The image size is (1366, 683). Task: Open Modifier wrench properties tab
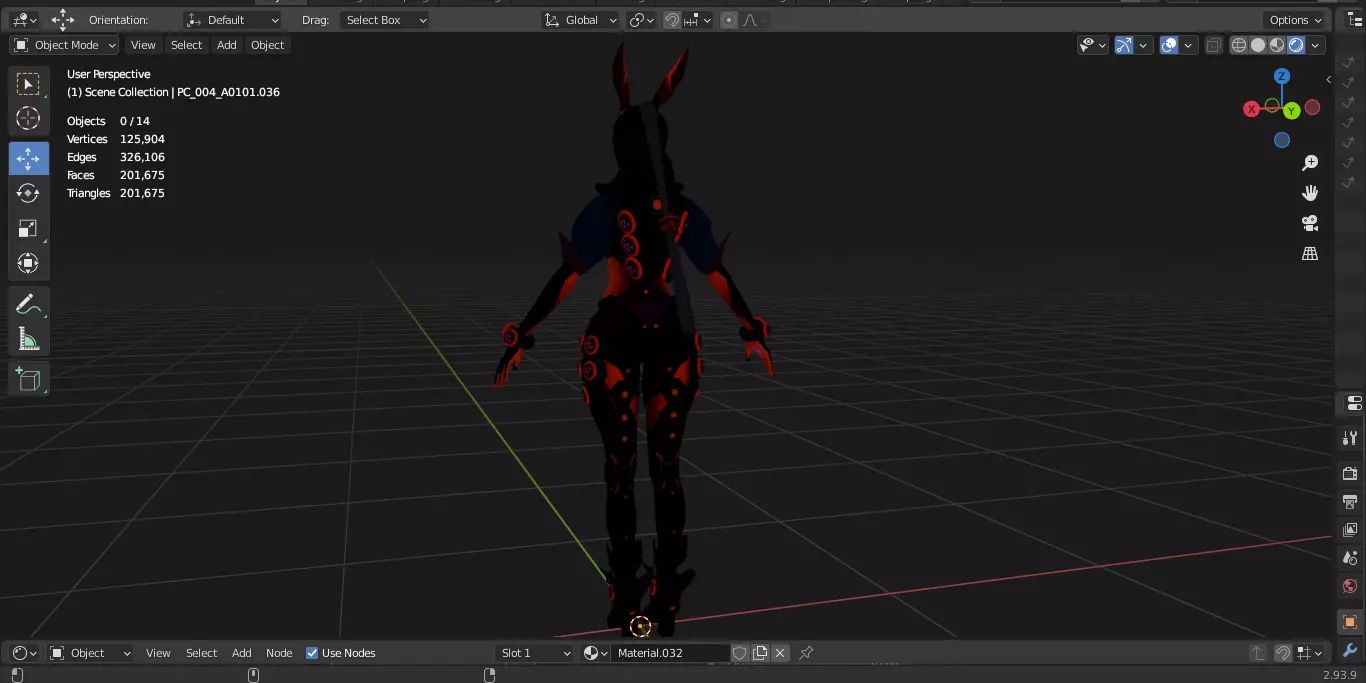click(1350, 651)
